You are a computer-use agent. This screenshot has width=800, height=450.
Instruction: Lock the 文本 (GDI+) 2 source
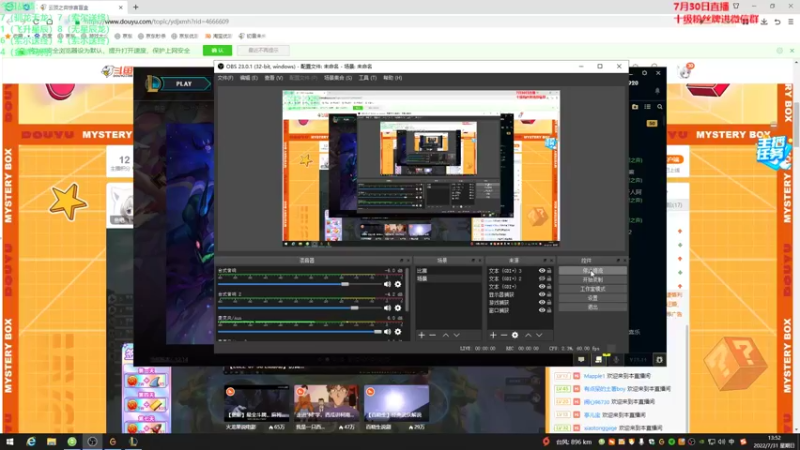tap(549, 279)
